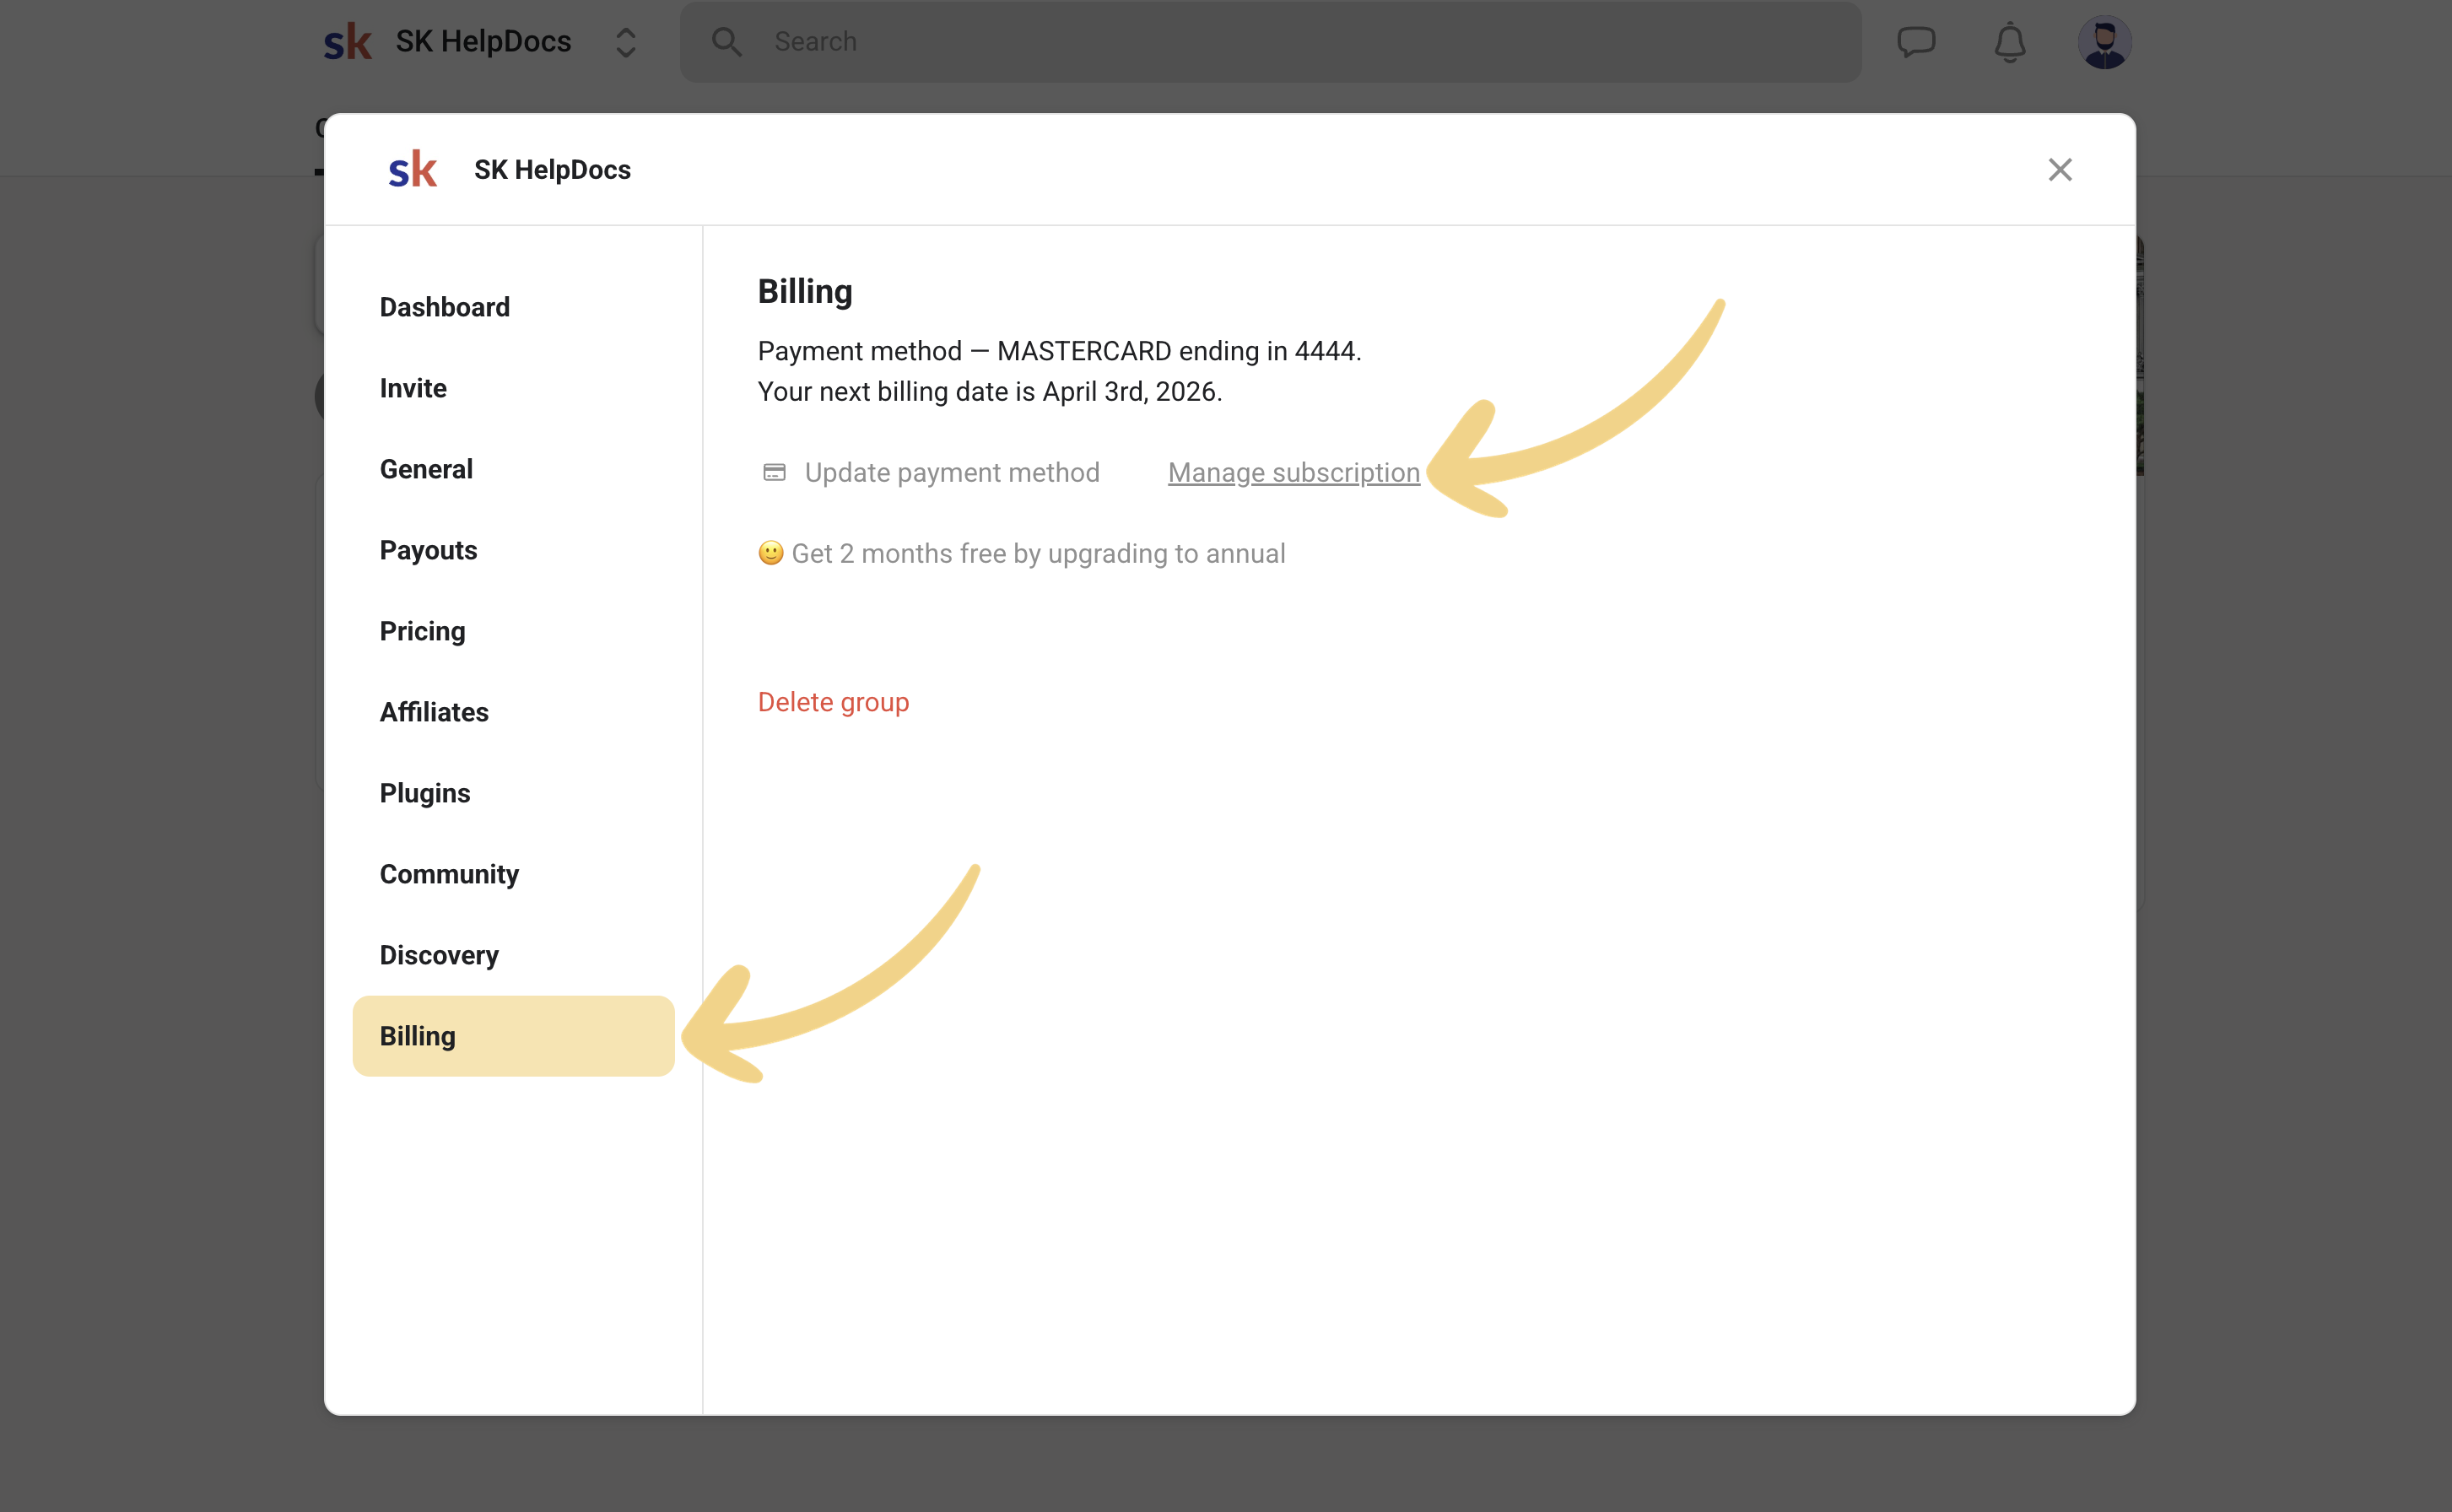This screenshot has width=2452, height=1512.
Task: Expand the SK HelpDocs group switcher
Action: coord(626,42)
